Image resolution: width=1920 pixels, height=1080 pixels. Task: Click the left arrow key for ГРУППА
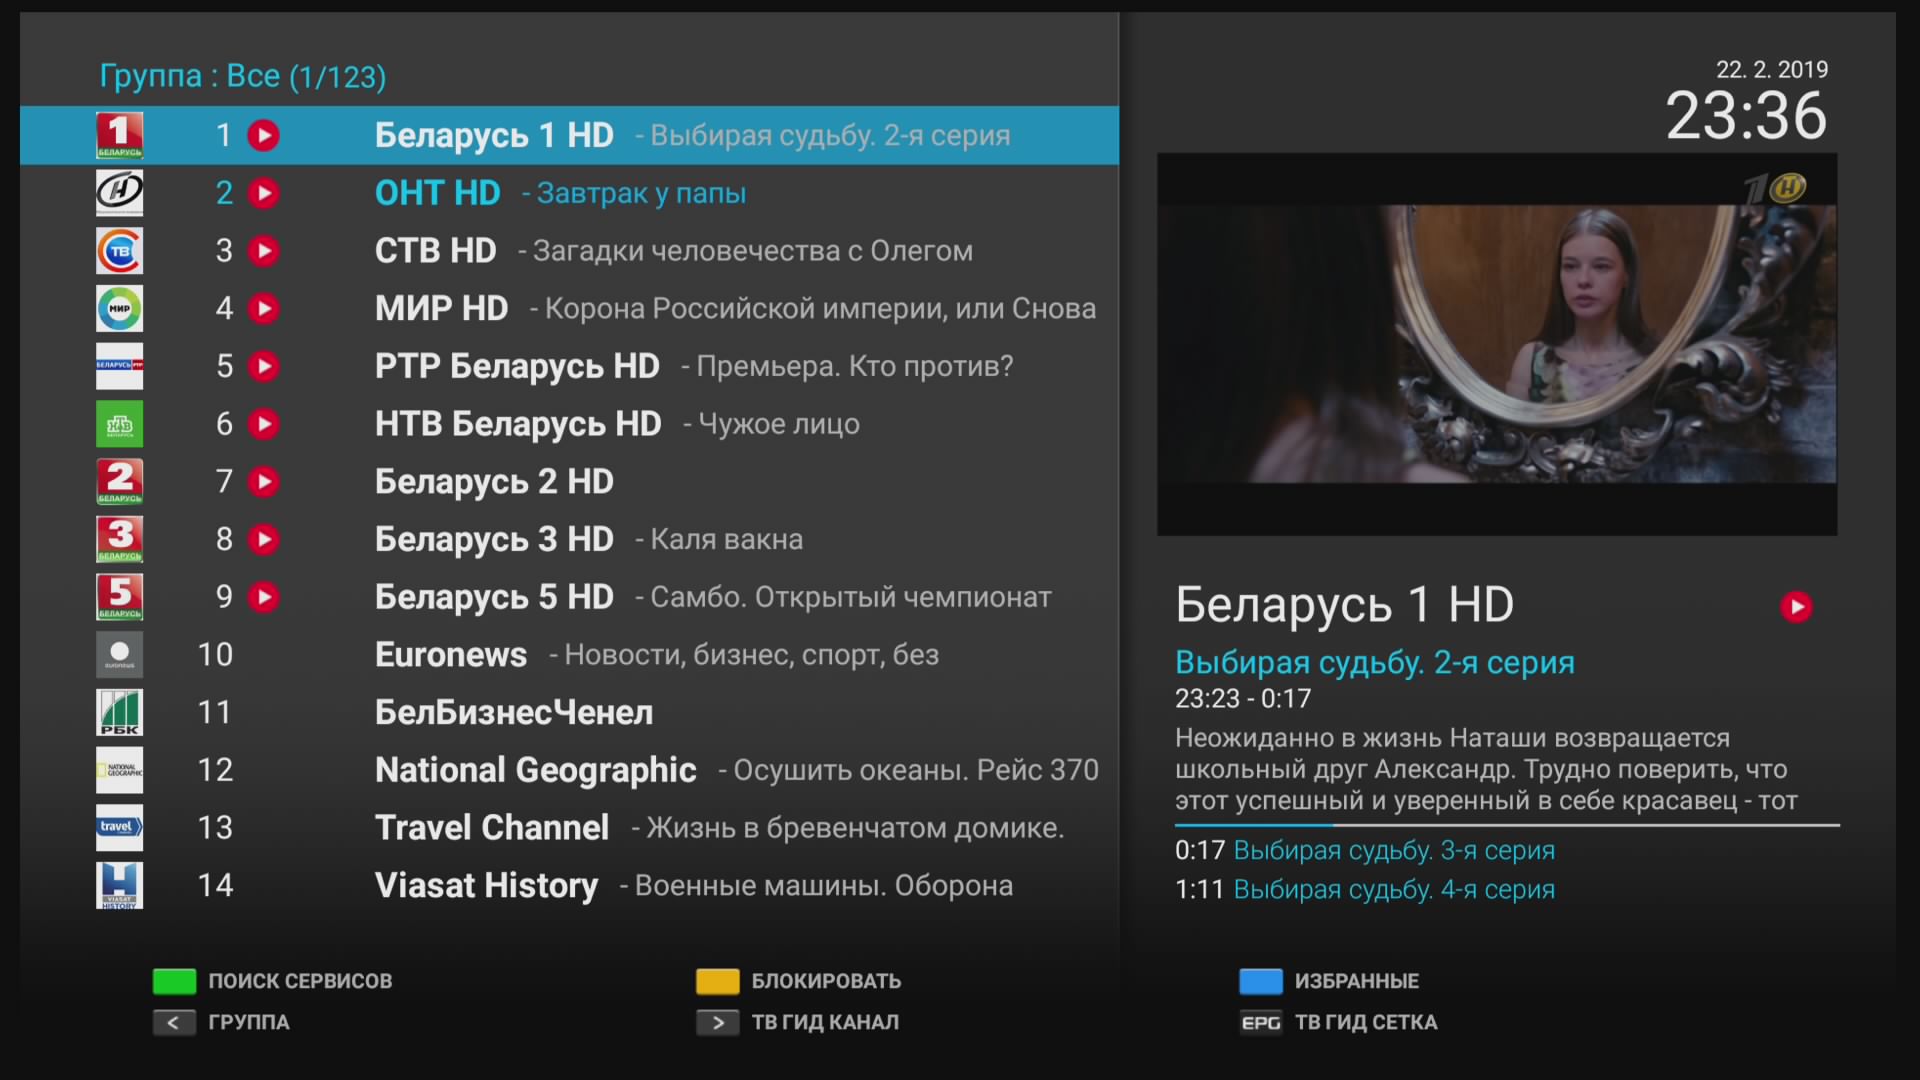(174, 1023)
